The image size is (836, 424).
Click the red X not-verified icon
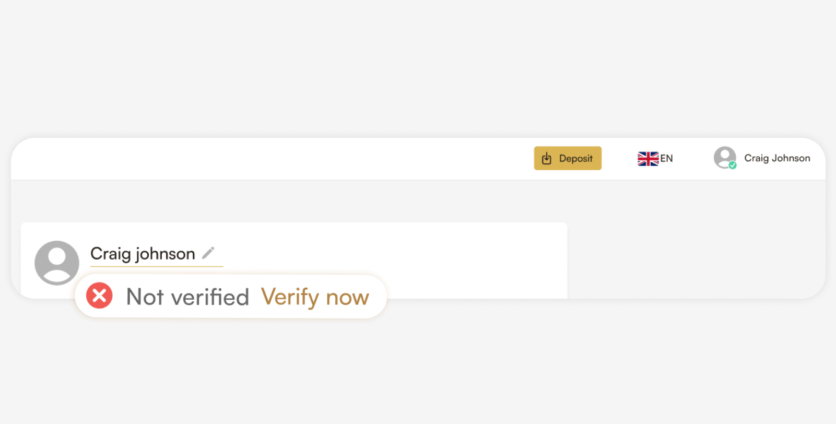[99, 296]
